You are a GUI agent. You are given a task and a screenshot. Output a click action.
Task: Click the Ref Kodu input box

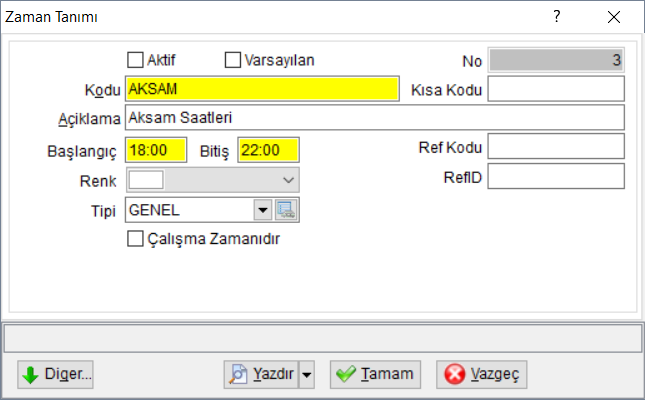556,147
